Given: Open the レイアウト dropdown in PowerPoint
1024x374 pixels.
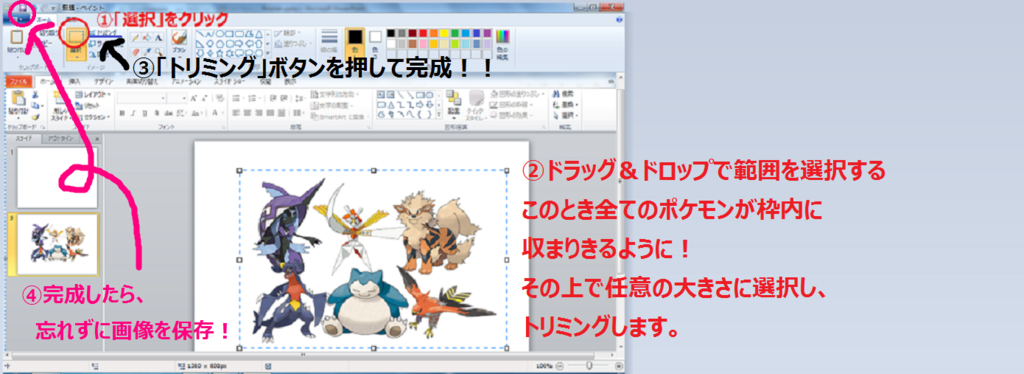Looking at the screenshot, I should coord(92,95).
